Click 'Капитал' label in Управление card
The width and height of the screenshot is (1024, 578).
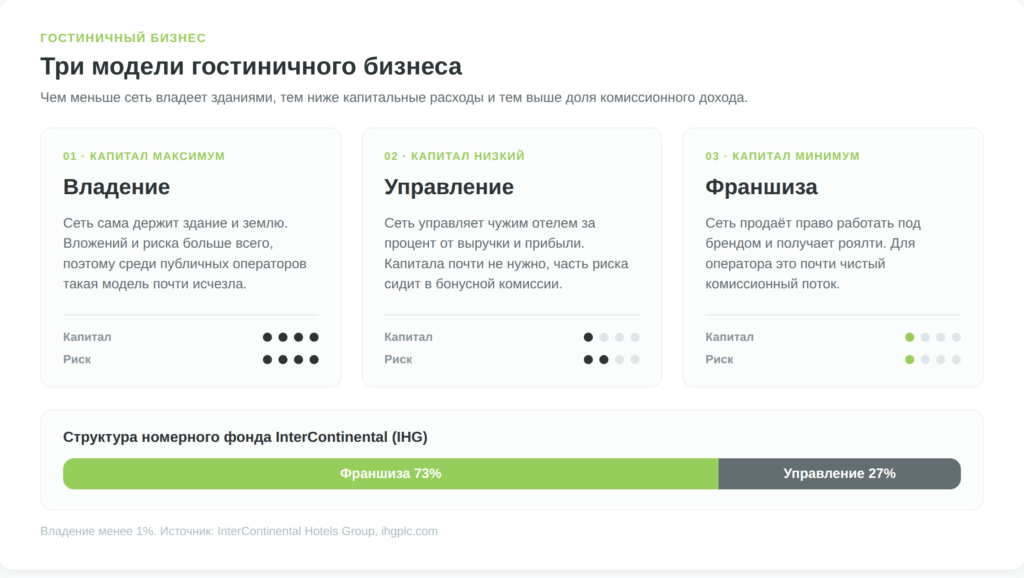click(408, 337)
